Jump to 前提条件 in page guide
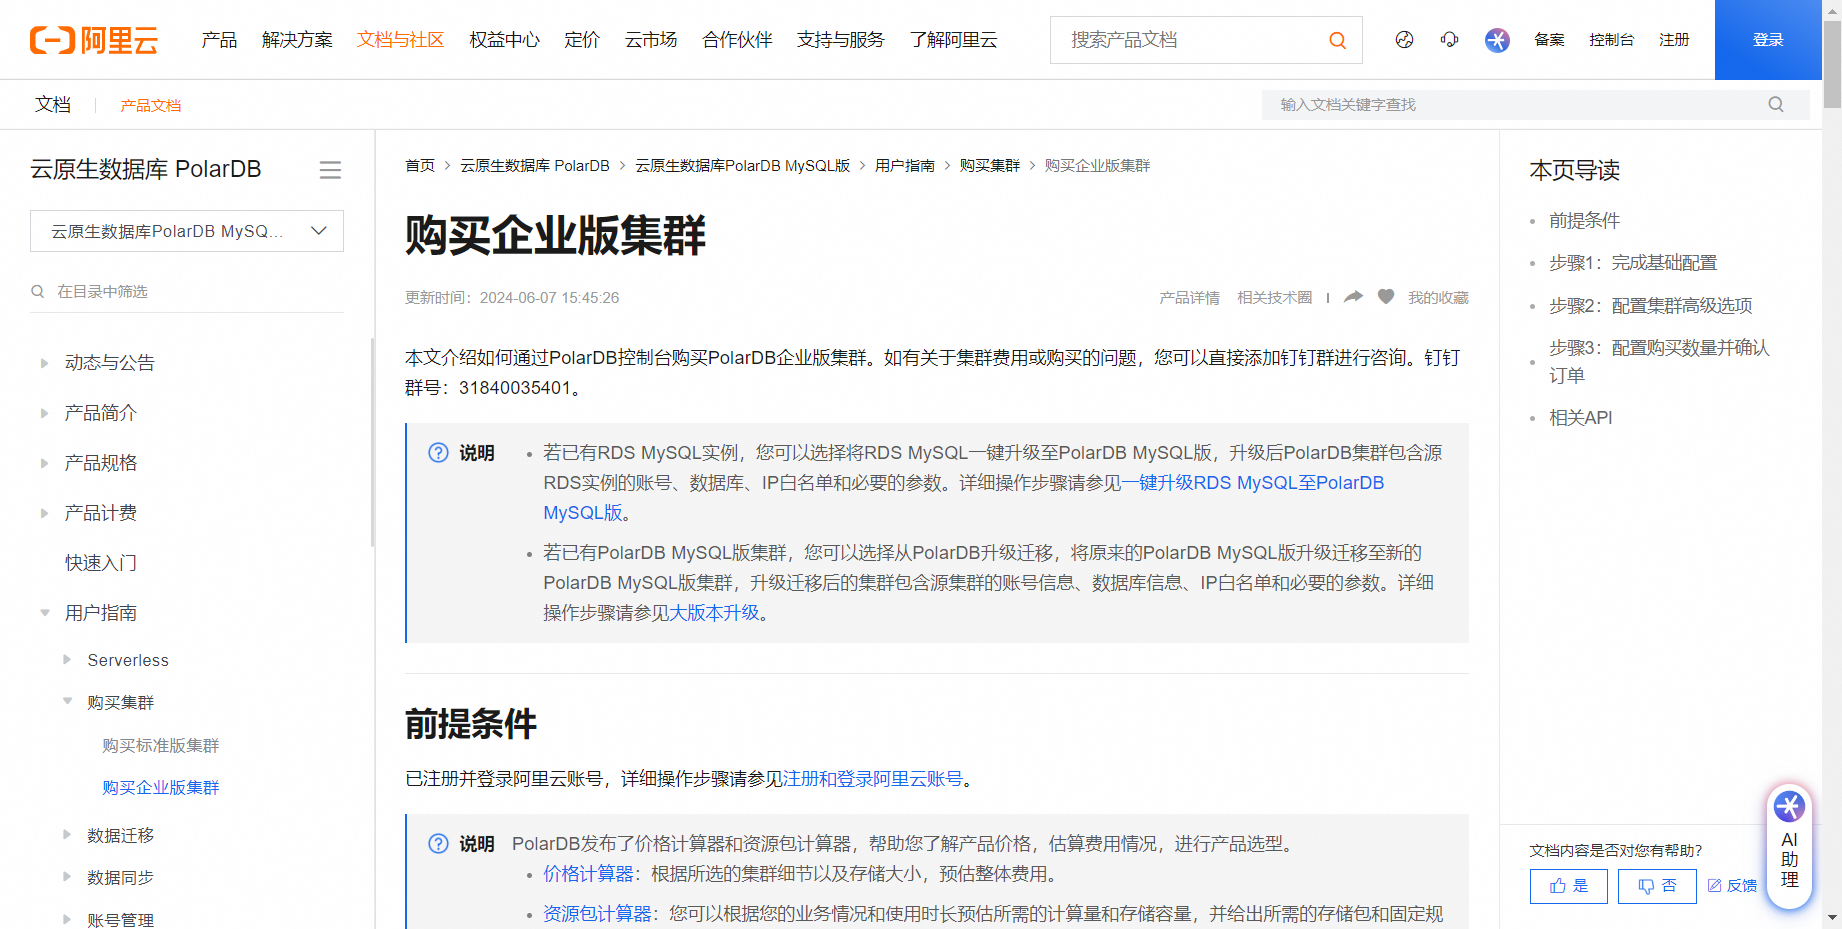This screenshot has width=1842, height=929. click(1585, 221)
